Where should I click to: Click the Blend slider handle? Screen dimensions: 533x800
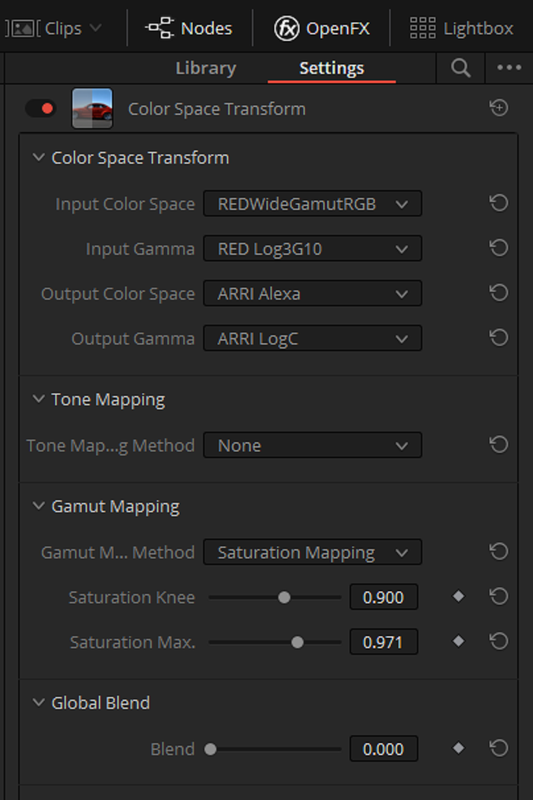[210, 749]
